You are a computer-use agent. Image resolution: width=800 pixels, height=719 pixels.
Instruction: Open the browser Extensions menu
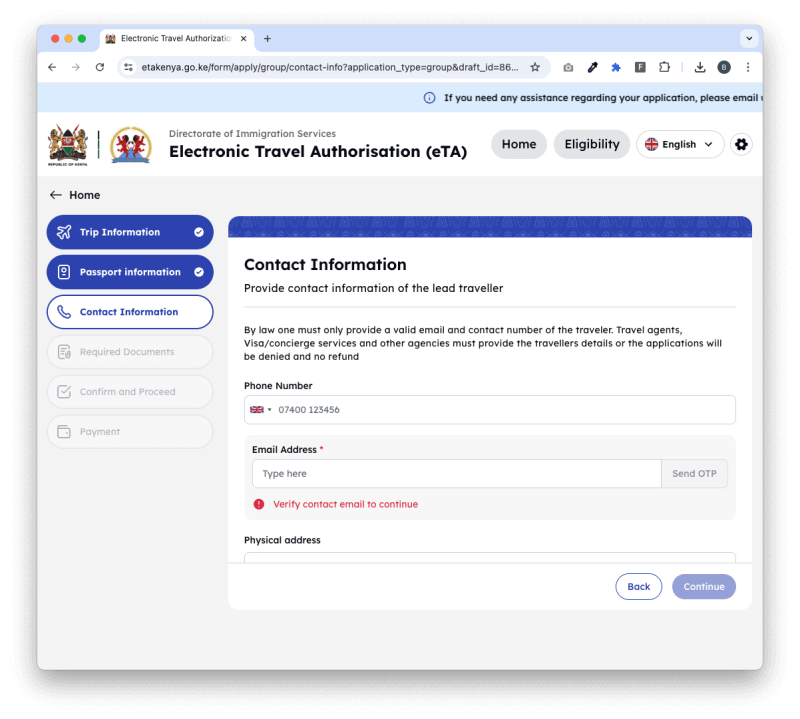pyautogui.click(x=664, y=67)
